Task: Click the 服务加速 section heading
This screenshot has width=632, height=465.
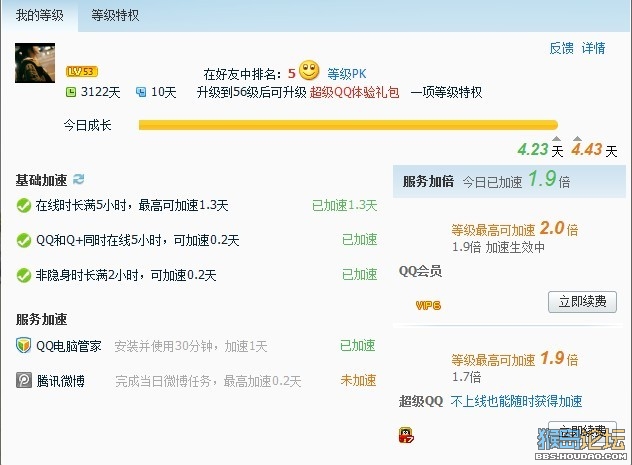Action: point(41,320)
